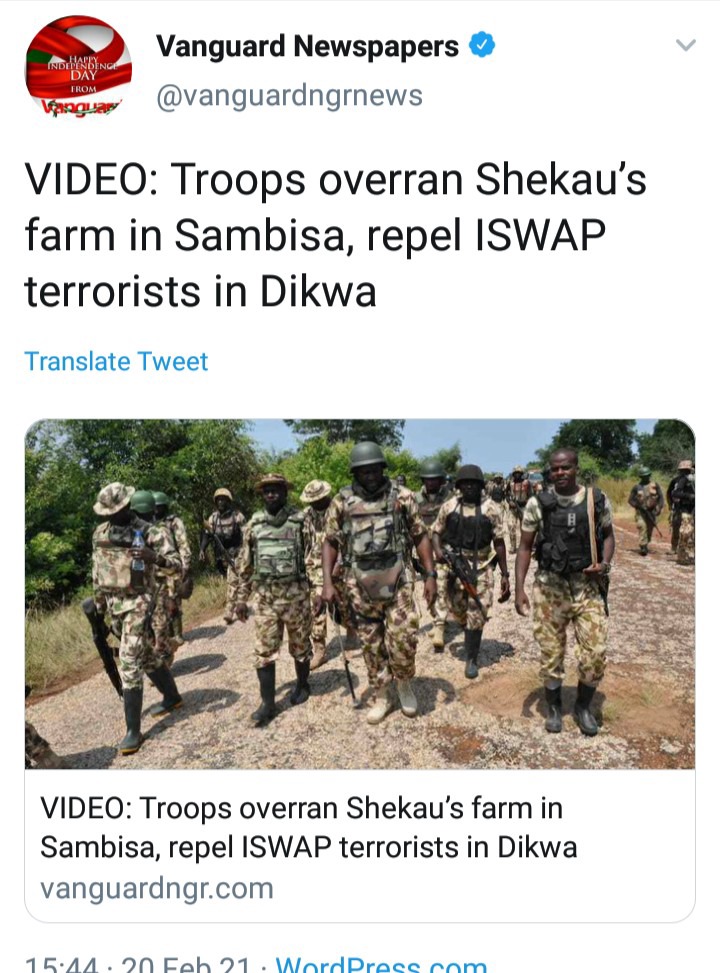Click the 20 Feb 21 date
Screen dimensions: 720x973
[x=186, y=965]
